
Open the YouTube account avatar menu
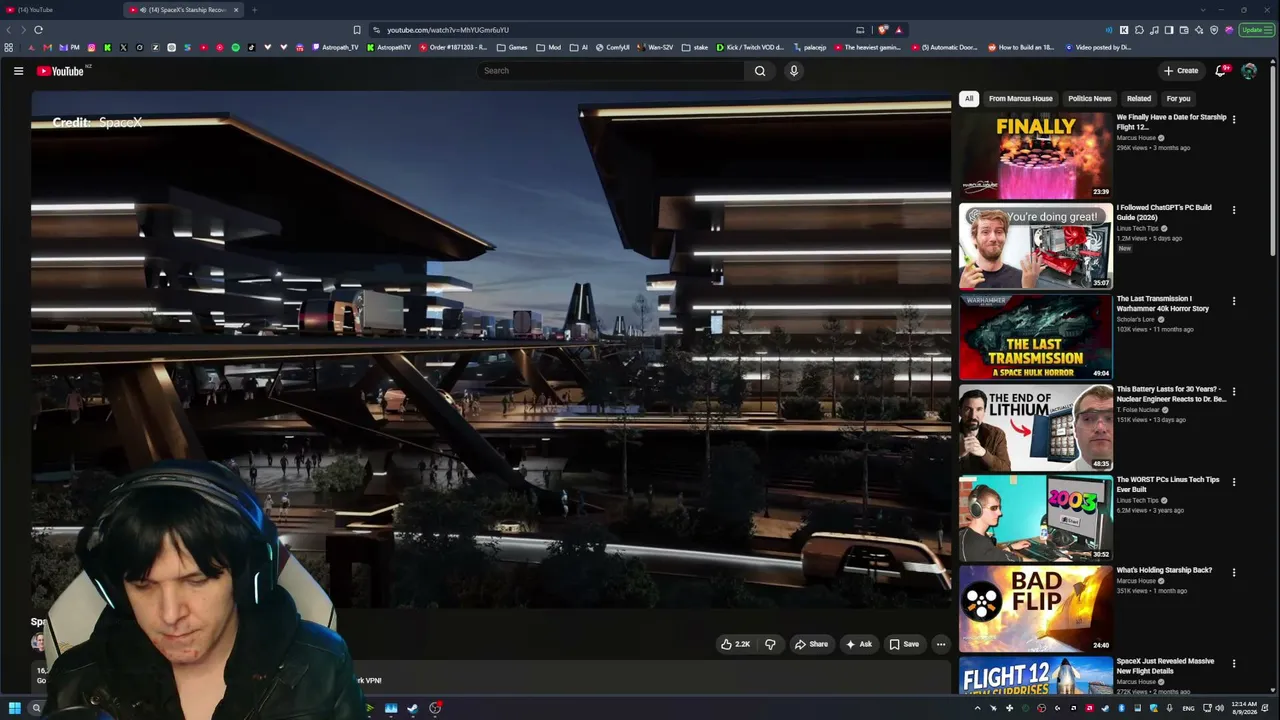point(1249,71)
